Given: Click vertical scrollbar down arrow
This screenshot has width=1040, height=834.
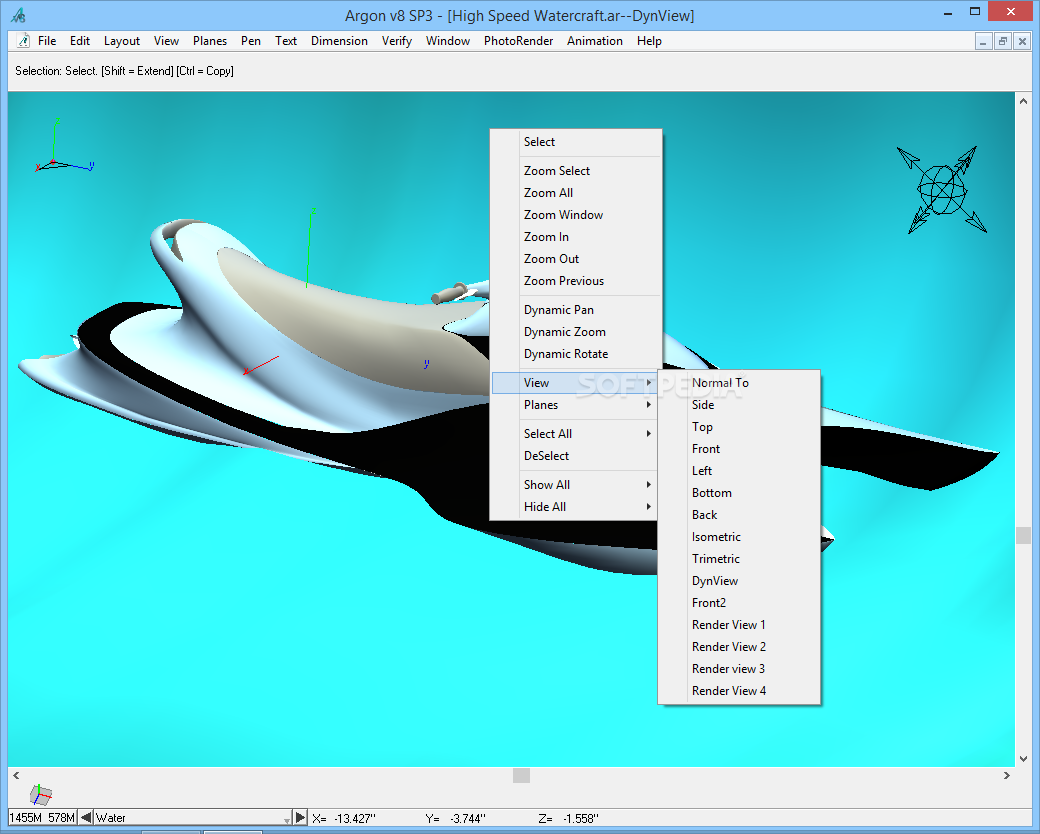Looking at the screenshot, I should [x=1023, y=758].
